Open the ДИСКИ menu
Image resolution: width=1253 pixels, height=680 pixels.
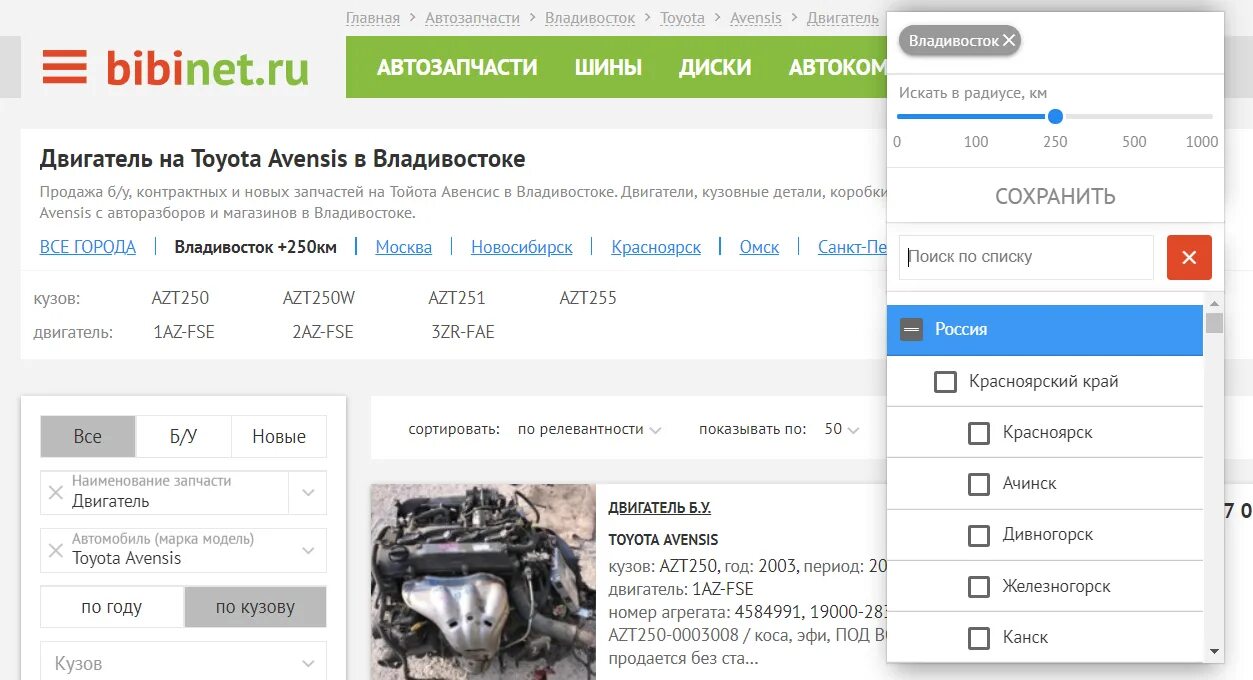715,68
